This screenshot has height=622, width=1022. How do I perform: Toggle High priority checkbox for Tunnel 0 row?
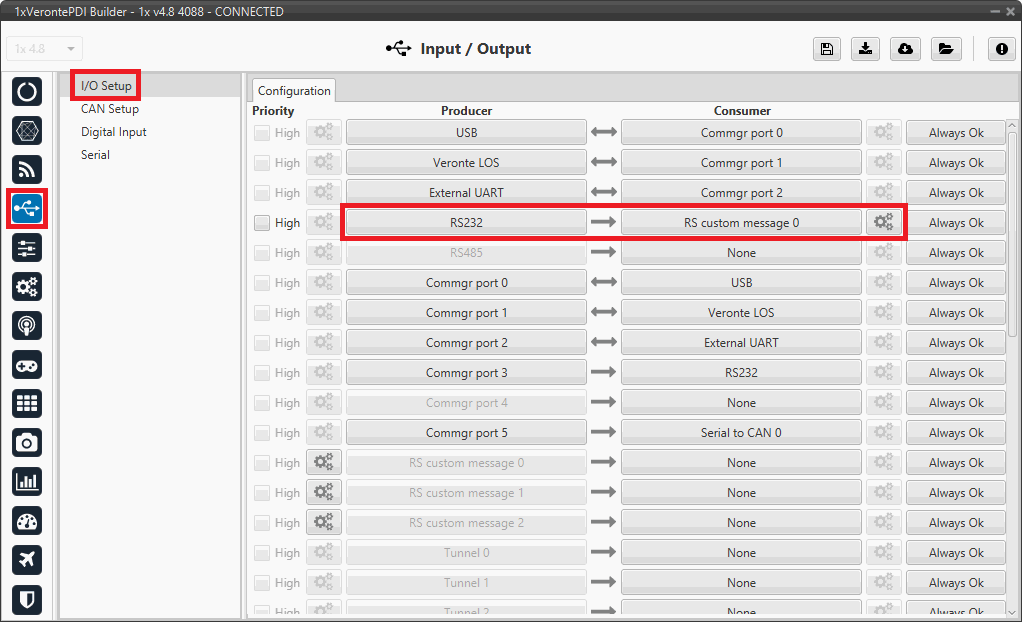[x=262, y=553]
